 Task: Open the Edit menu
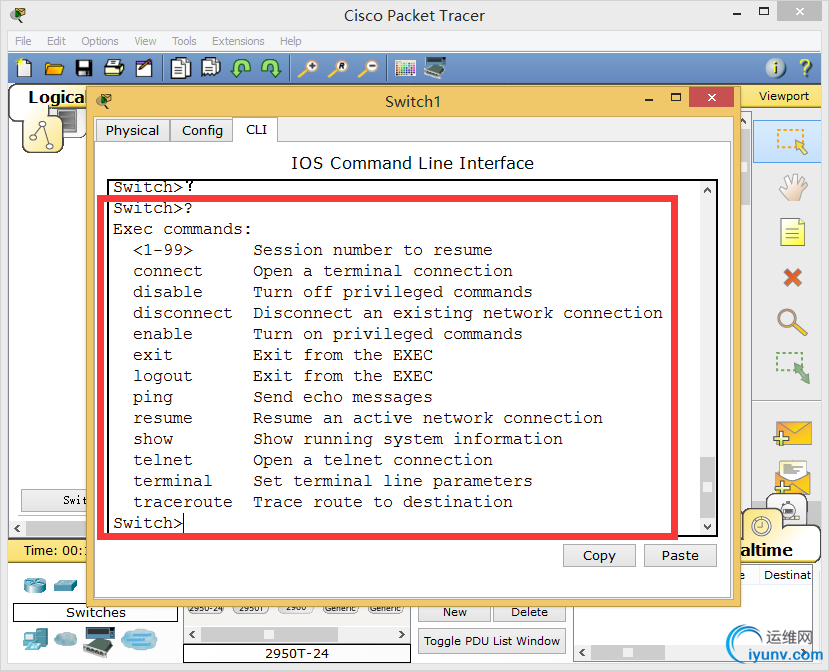tap(56, 41)
